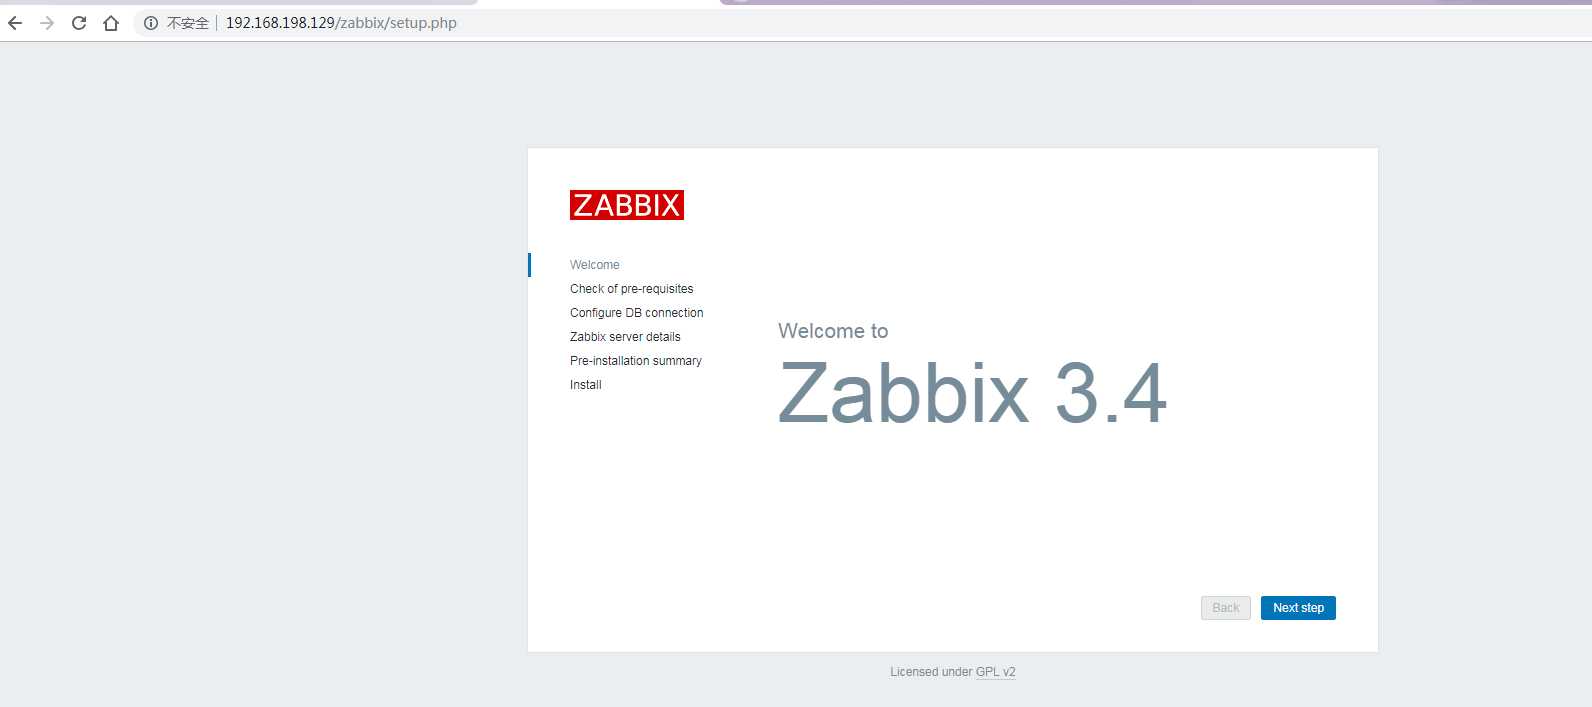This screenshot has height=707, width=1592.
Task: Select Check of pre-requisites step
Action: click(x=631, y=289)
